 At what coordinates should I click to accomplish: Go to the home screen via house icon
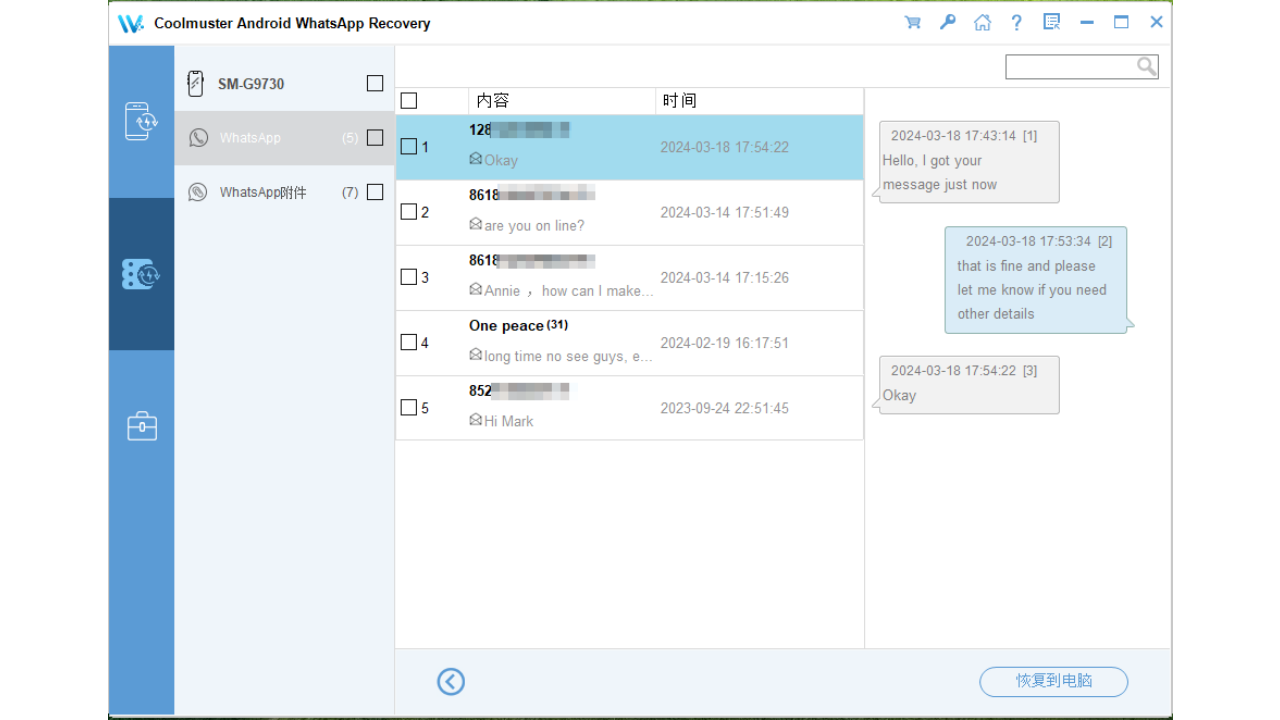tap(982, 21)
